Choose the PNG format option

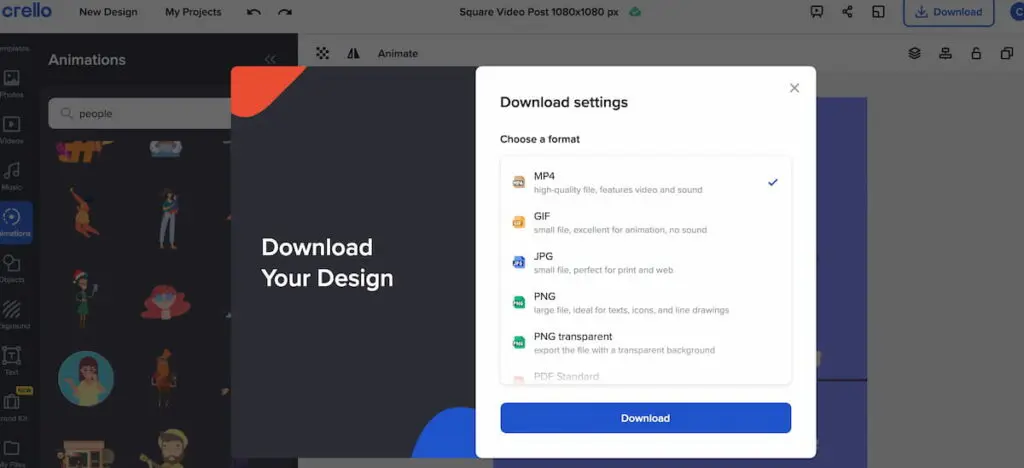coord(645,303)
